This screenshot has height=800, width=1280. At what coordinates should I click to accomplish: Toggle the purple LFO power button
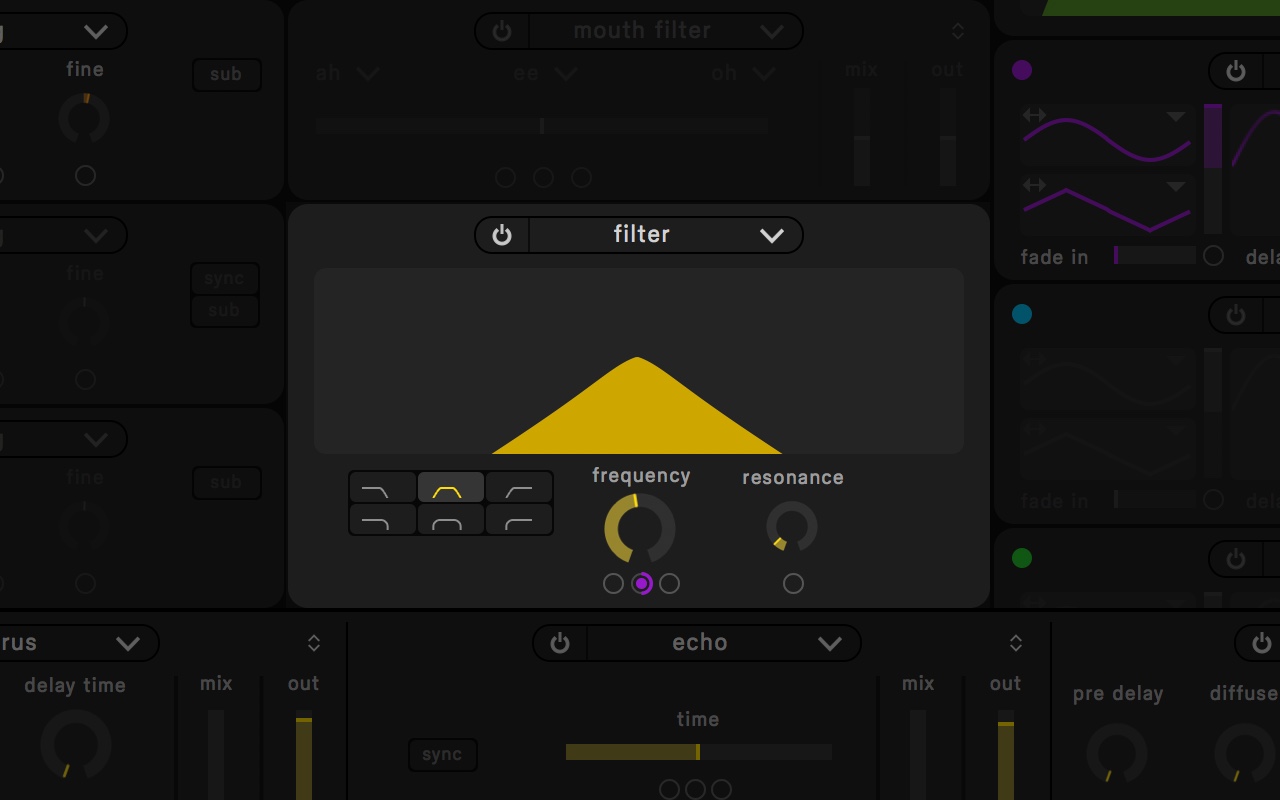(1236, 71)
